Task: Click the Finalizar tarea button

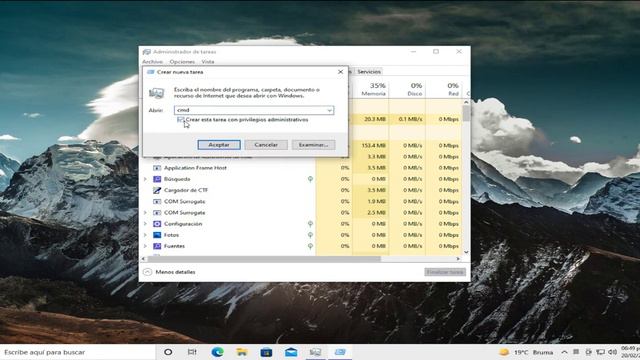Action: [445, 272]
